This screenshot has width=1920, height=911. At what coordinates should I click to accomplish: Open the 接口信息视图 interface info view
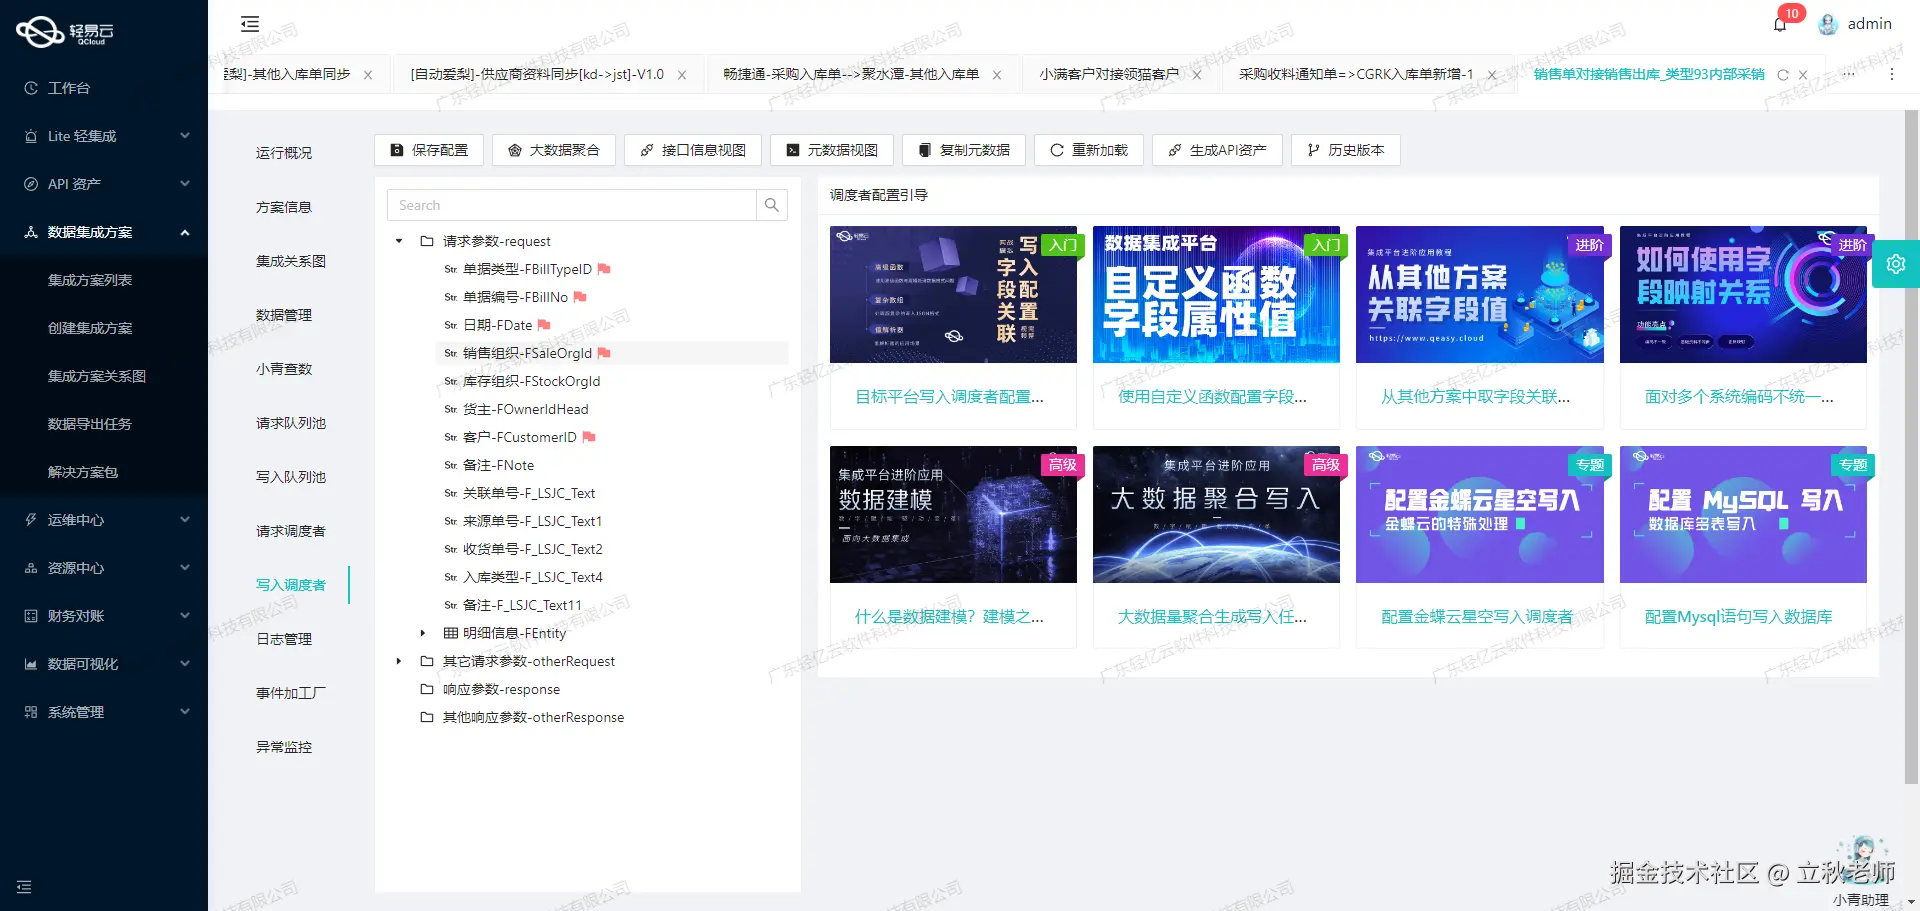(692, 150)
